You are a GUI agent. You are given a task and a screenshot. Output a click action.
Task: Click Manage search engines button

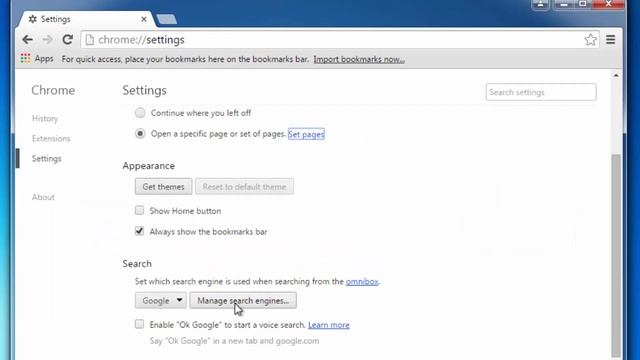243,300
